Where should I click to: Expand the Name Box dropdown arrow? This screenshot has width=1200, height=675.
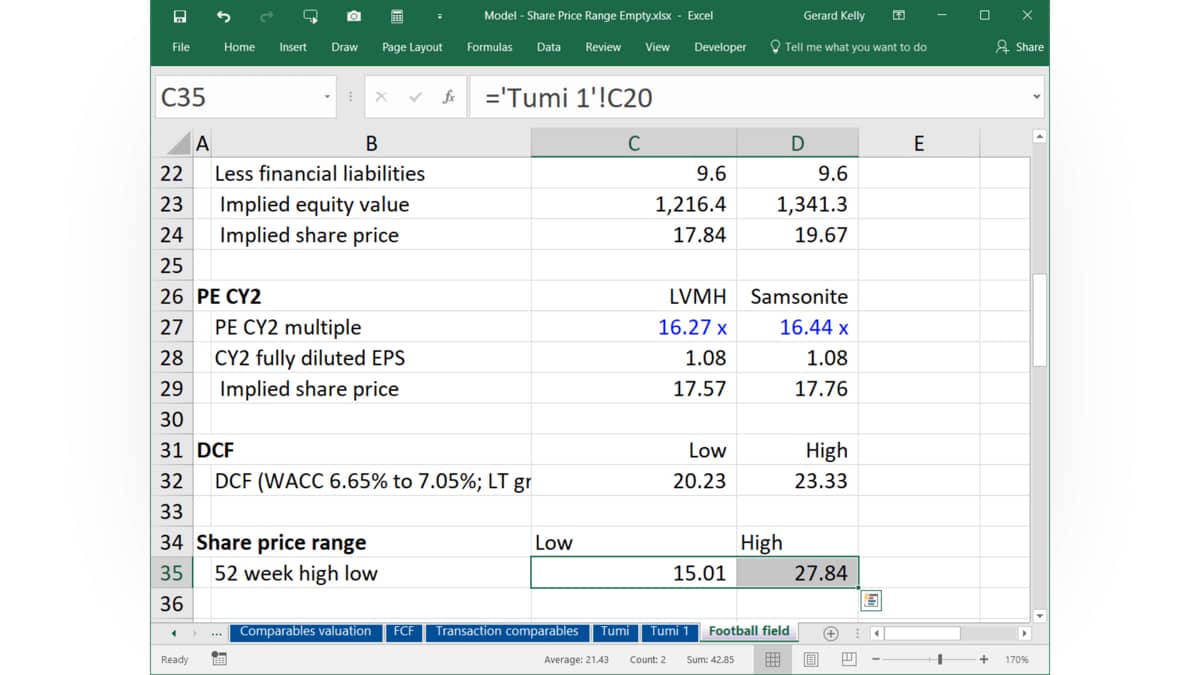pyautogui.click(x=327, y=97)
